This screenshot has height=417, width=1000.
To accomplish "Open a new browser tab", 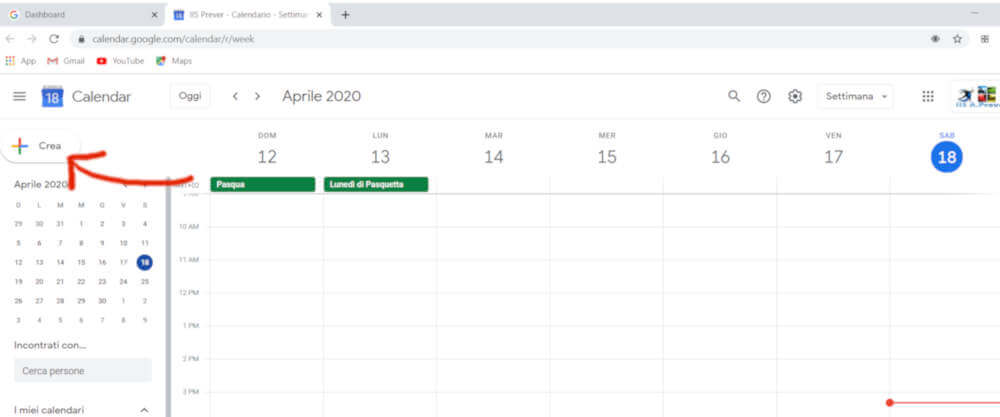I will (345, 15).
